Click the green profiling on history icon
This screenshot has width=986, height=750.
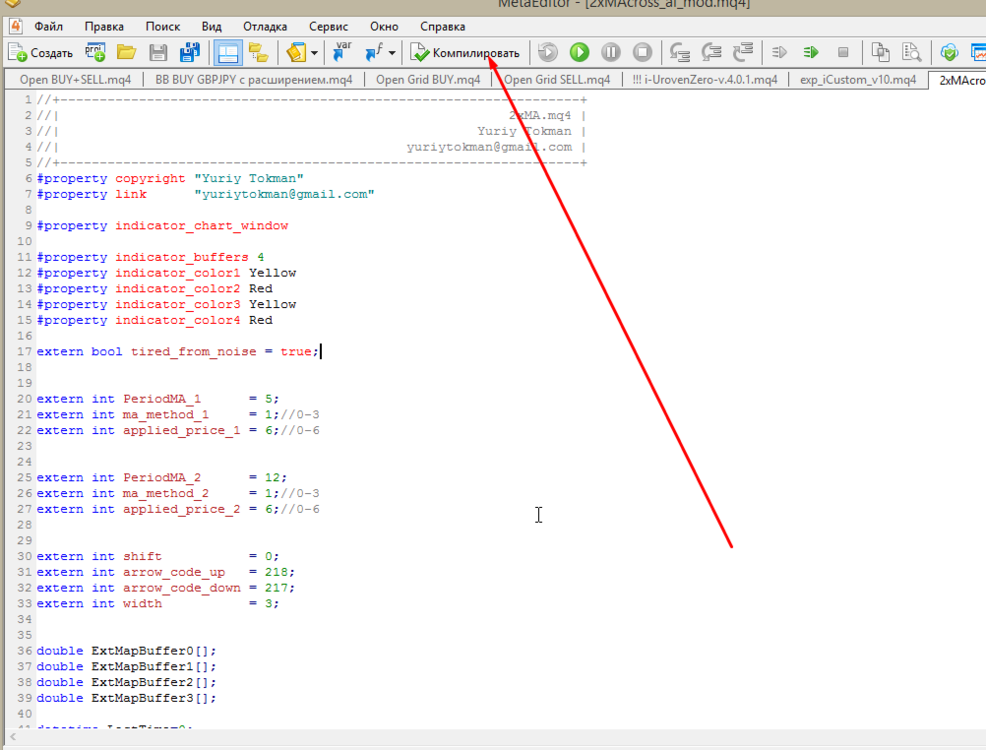pos(811,52)
